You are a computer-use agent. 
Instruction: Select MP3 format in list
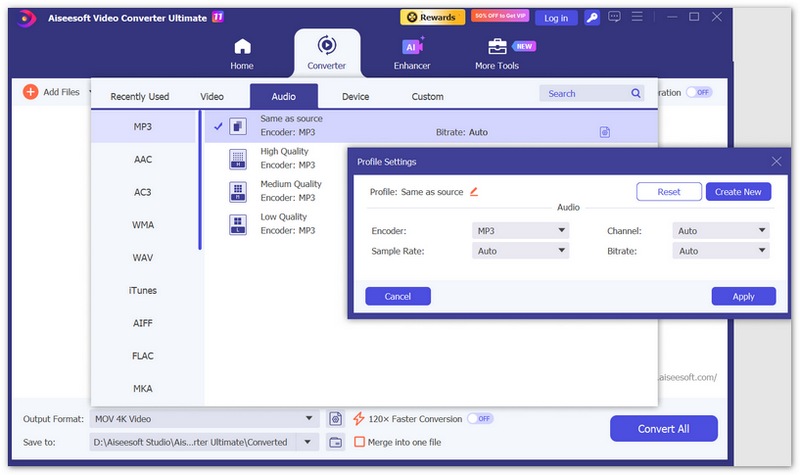pyautogui.click(x=143, y=127)
